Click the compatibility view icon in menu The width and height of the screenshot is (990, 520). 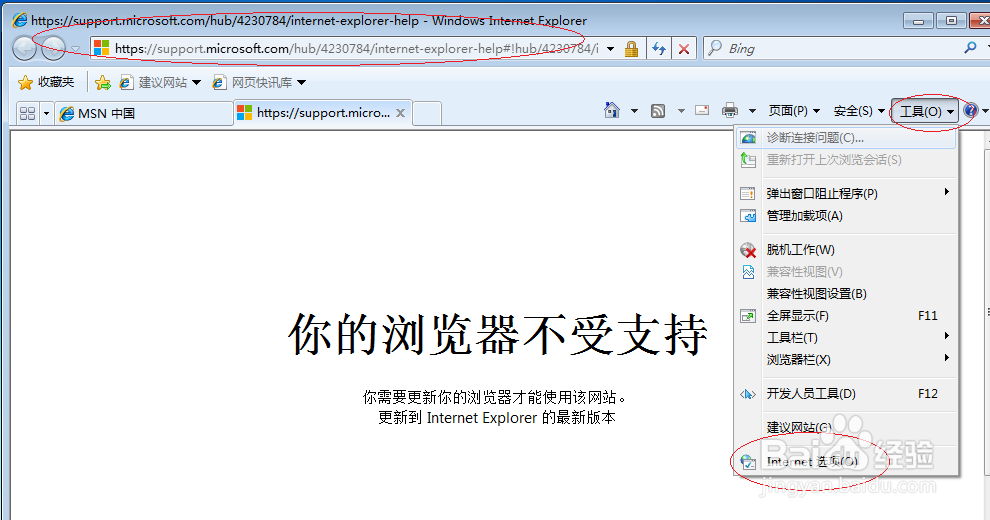tap(748, 272)
